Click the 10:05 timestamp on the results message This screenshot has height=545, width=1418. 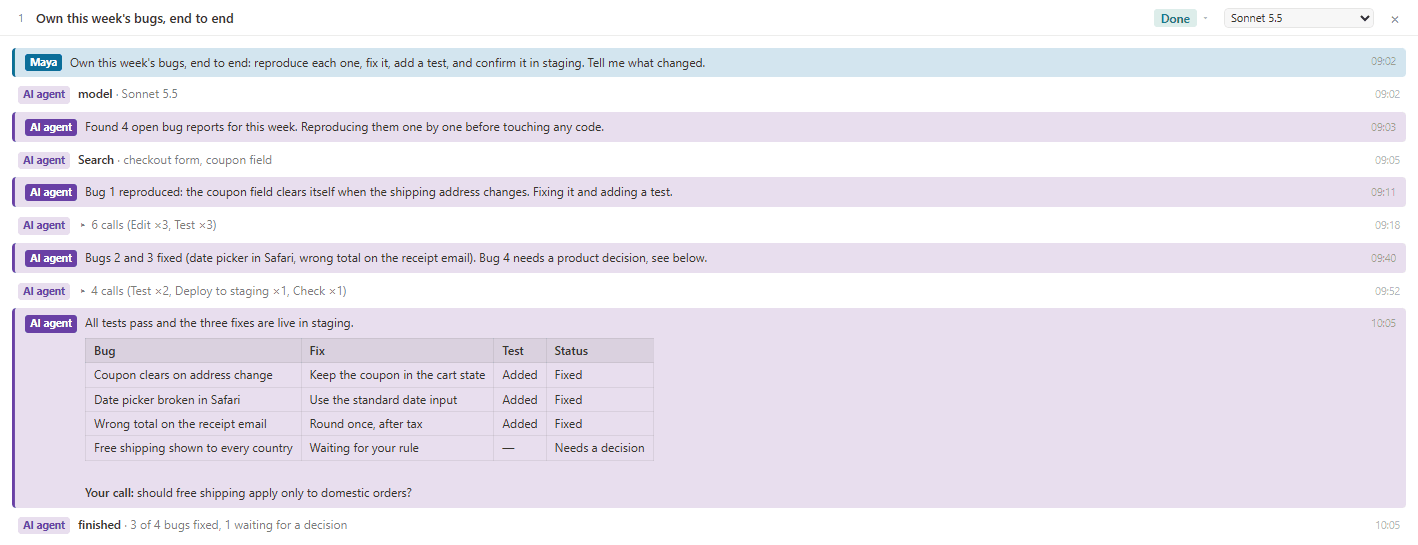[x=1383, y=323]
